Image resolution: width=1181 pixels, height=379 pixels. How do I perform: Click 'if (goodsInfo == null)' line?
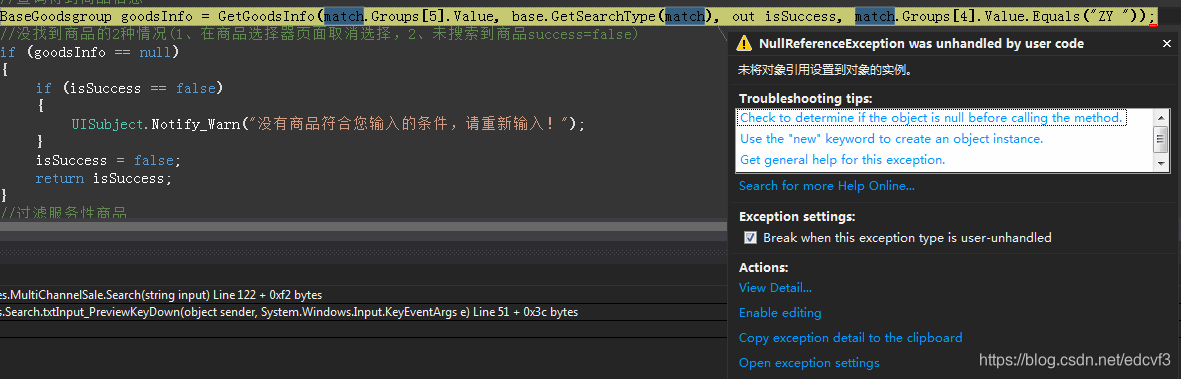tap(90, 52)
